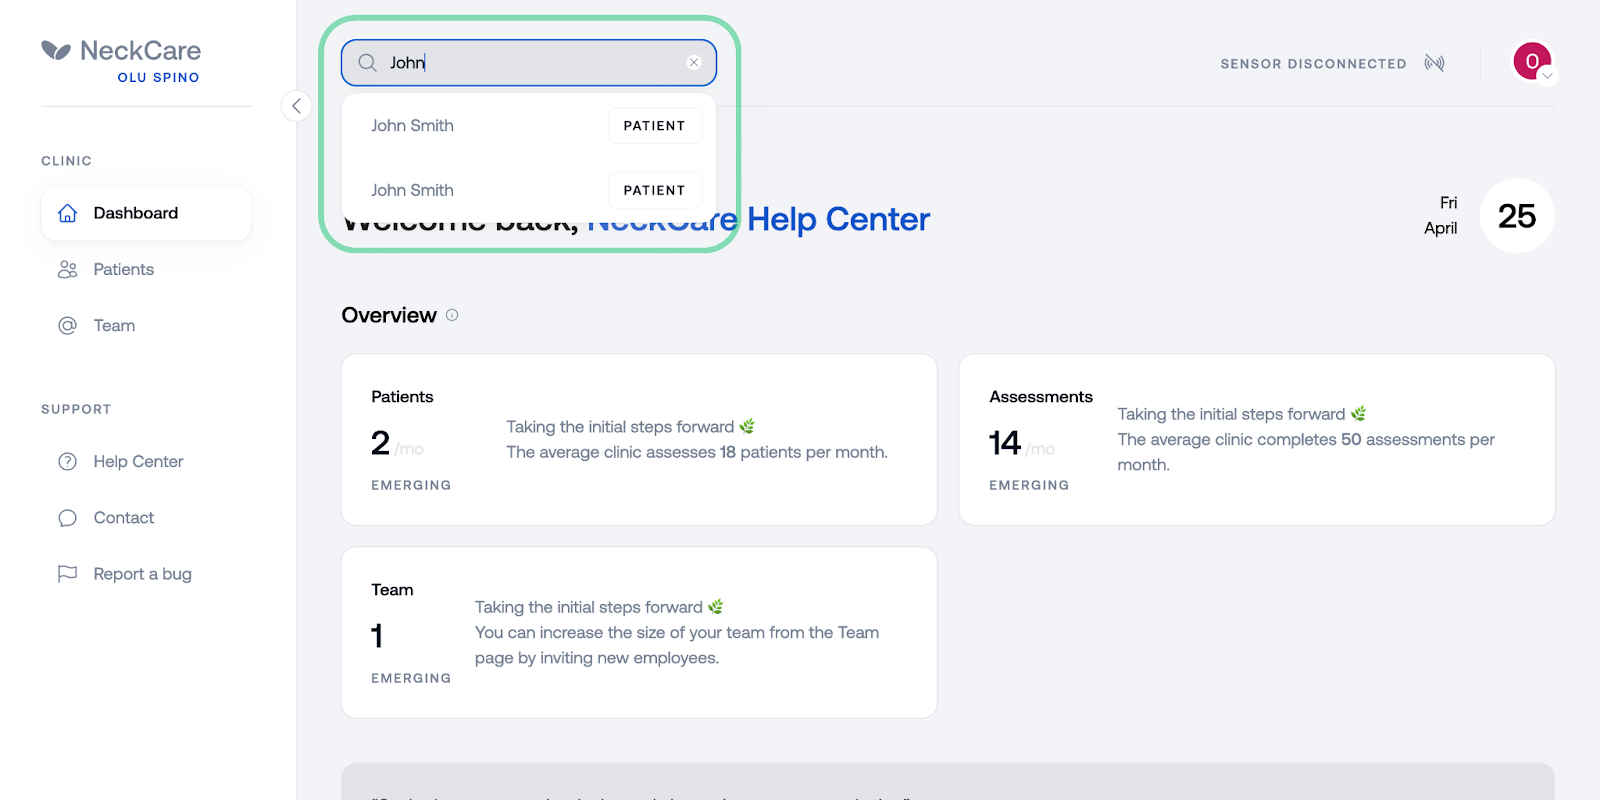This screenshot has width=1600, height=800.
Task: Click the first PATIENT badge
Action: tap(655, 126)
